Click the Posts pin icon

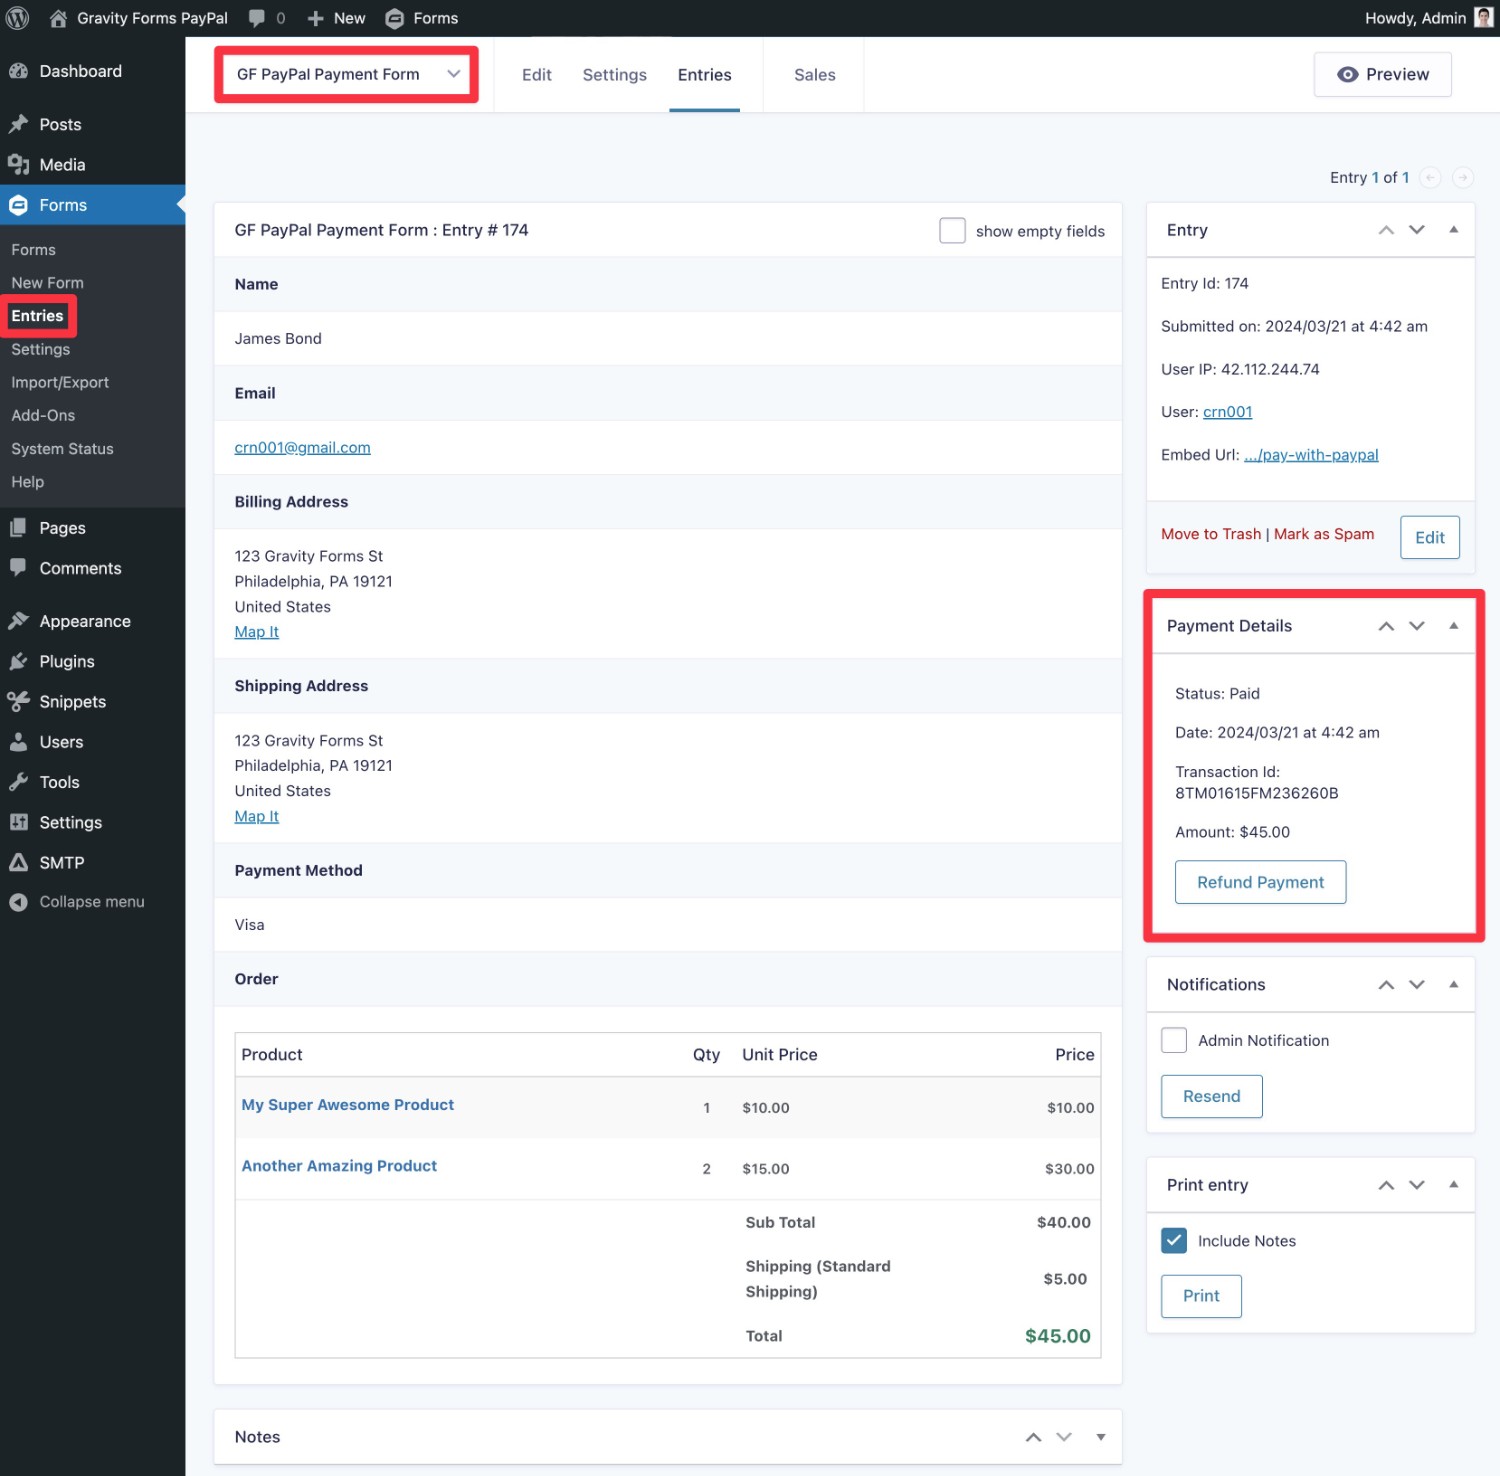(x=18, y=124)
